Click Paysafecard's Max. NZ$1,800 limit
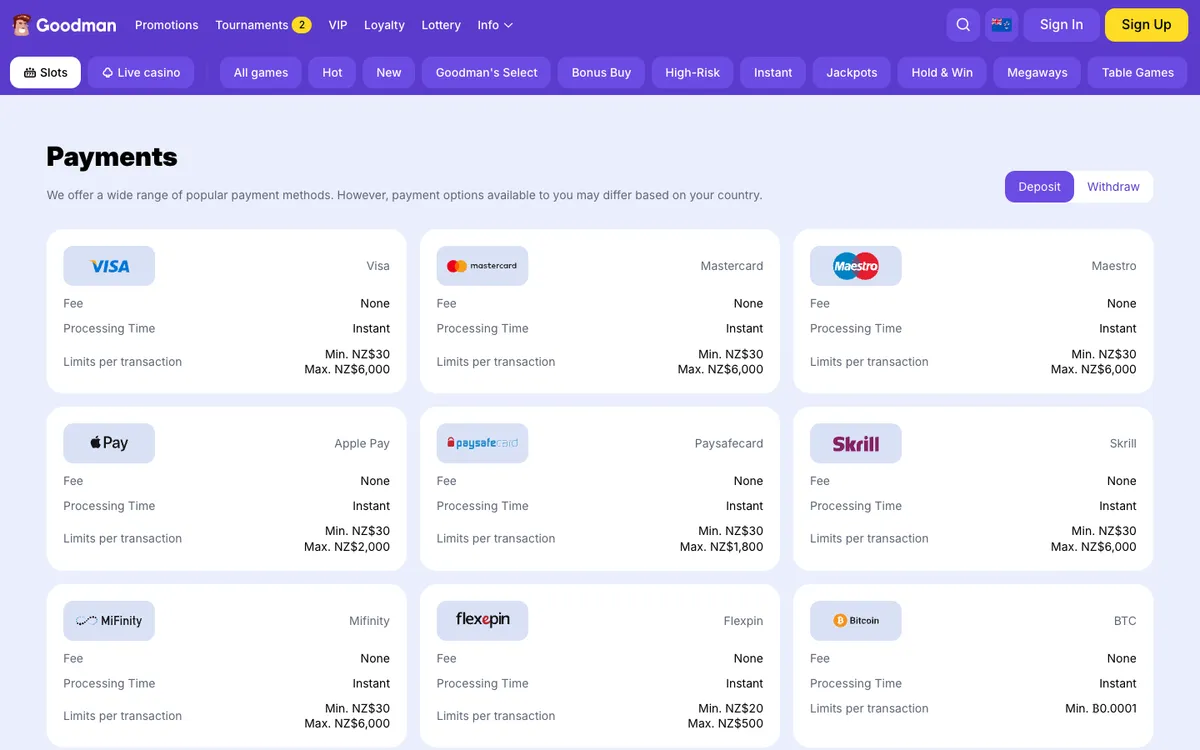Image resolution: width=1200 pixels, height=750 pixels. pos(721,547)
